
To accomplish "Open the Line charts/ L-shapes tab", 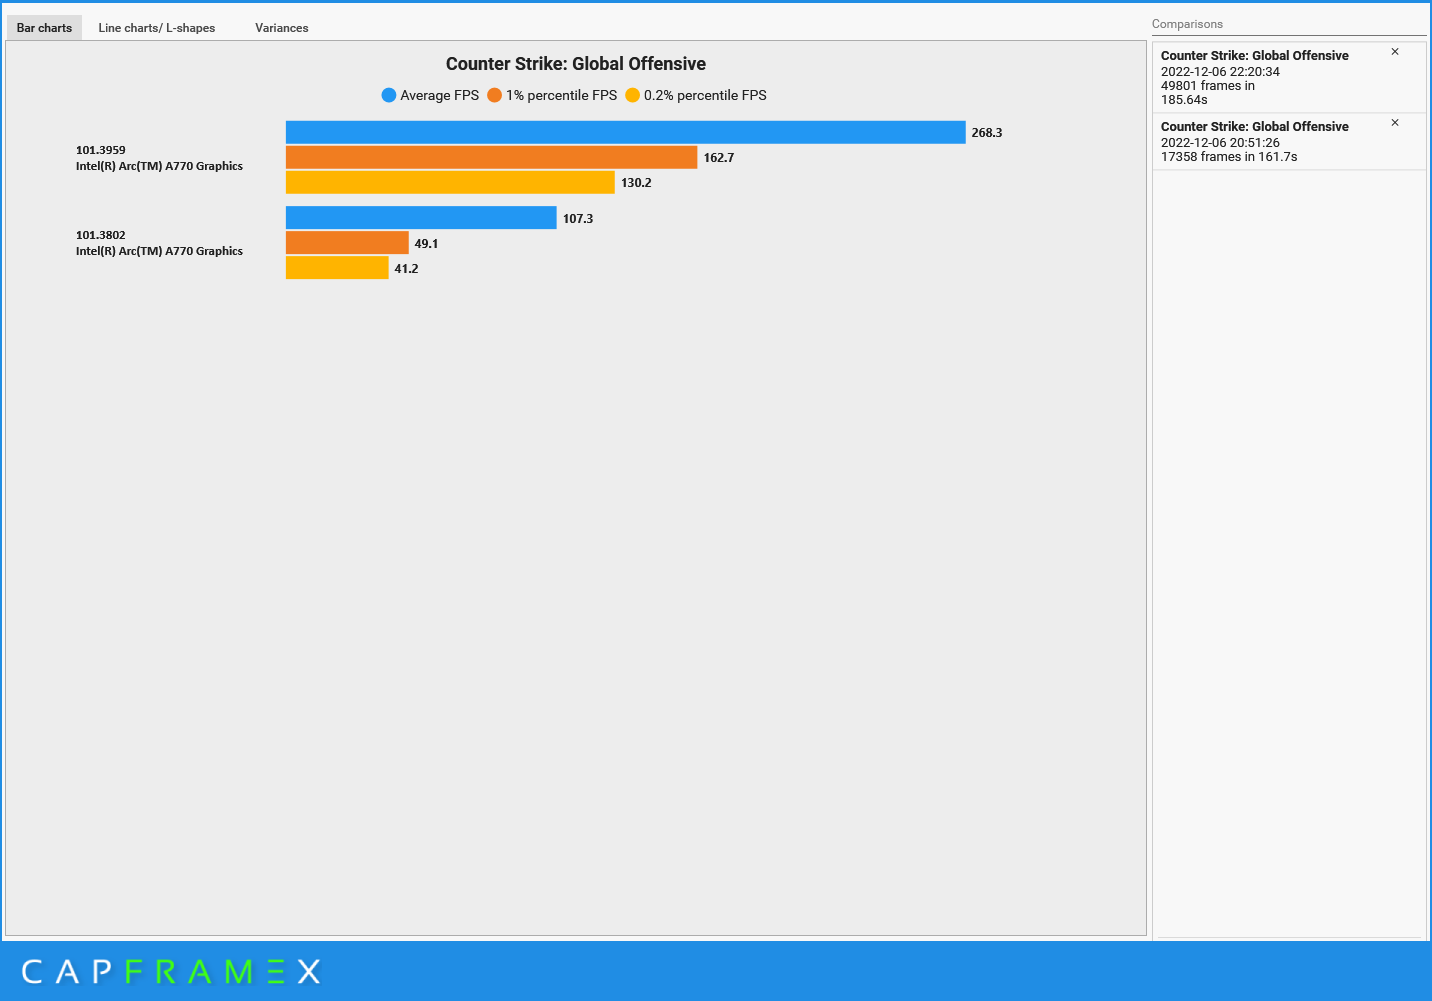I will (157, 28).
